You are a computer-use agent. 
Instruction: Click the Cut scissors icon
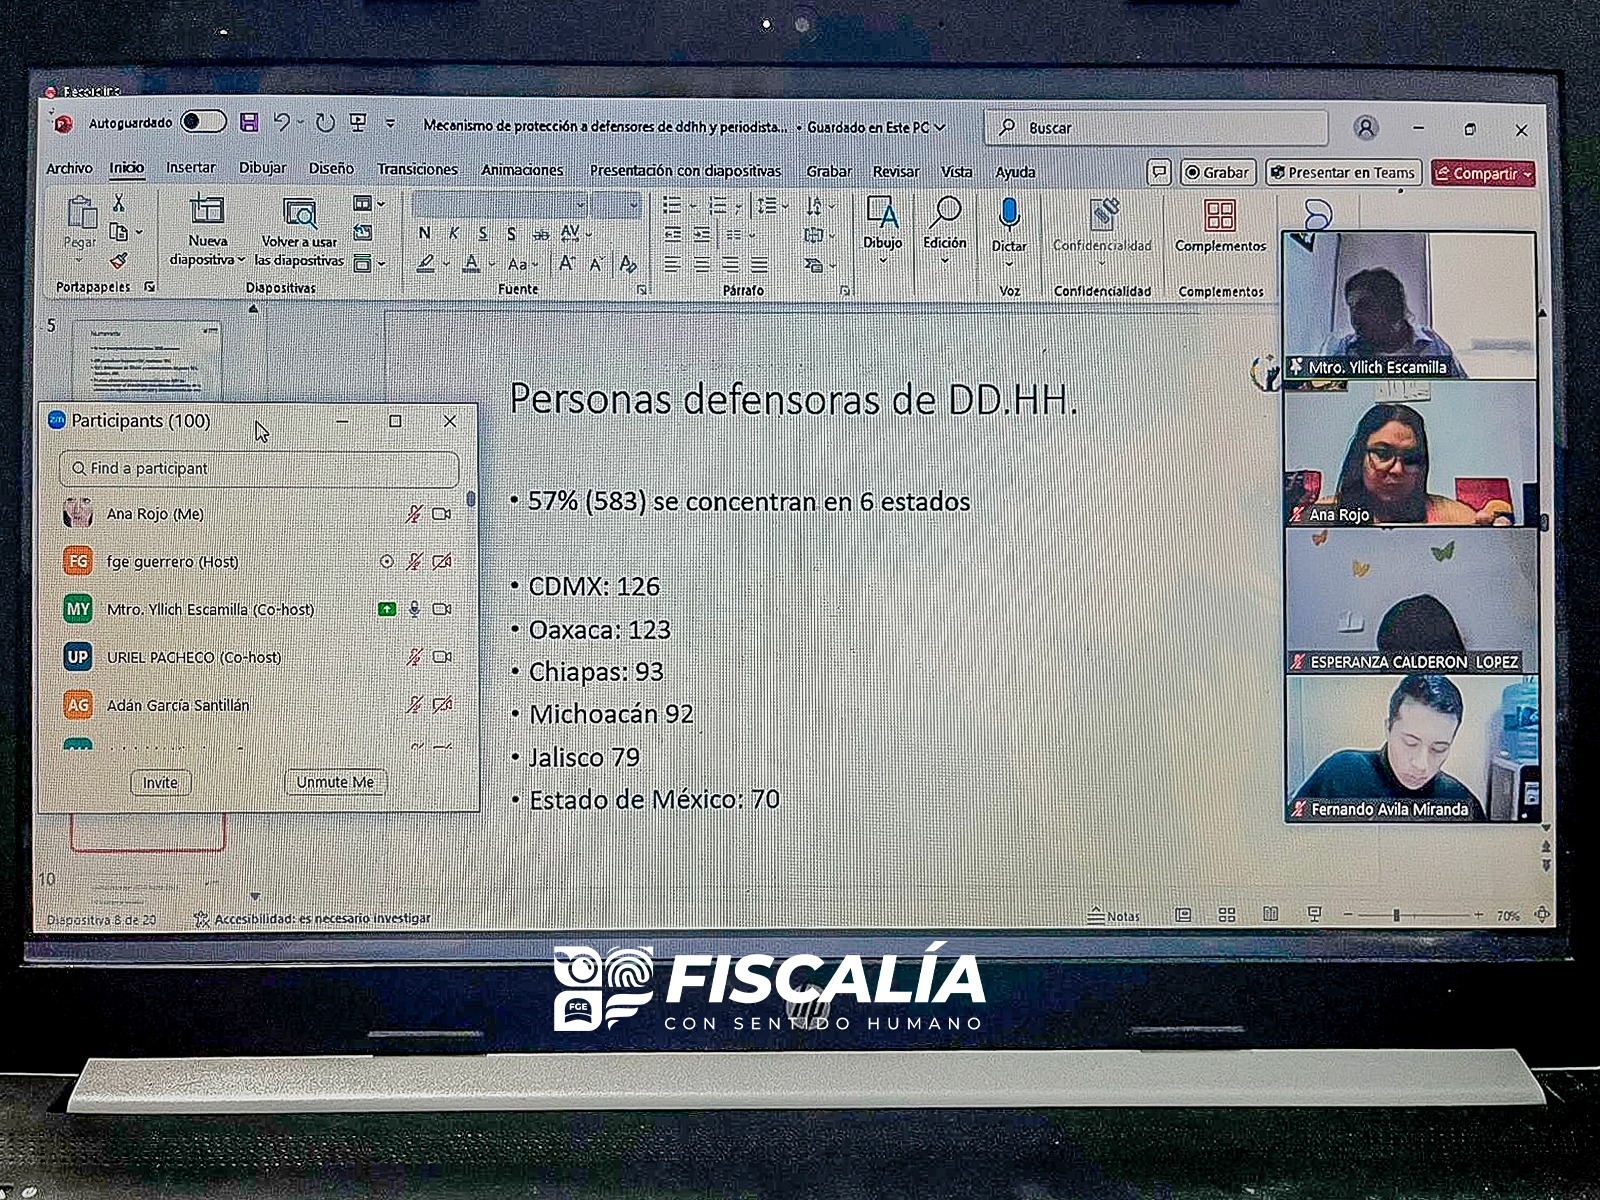click(118, 203)
